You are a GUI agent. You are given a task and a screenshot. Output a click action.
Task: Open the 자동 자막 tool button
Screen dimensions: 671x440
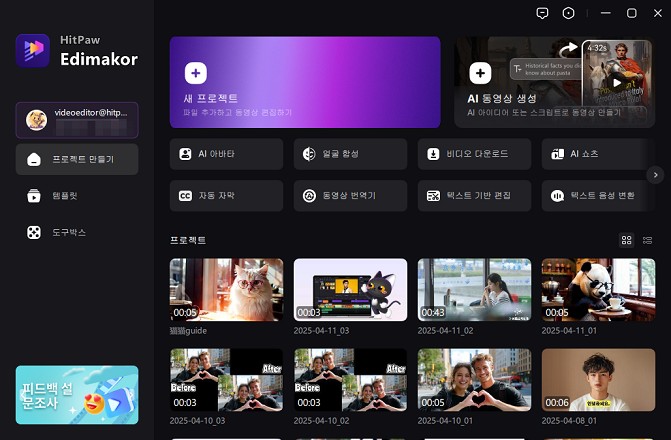click(226, 196)
